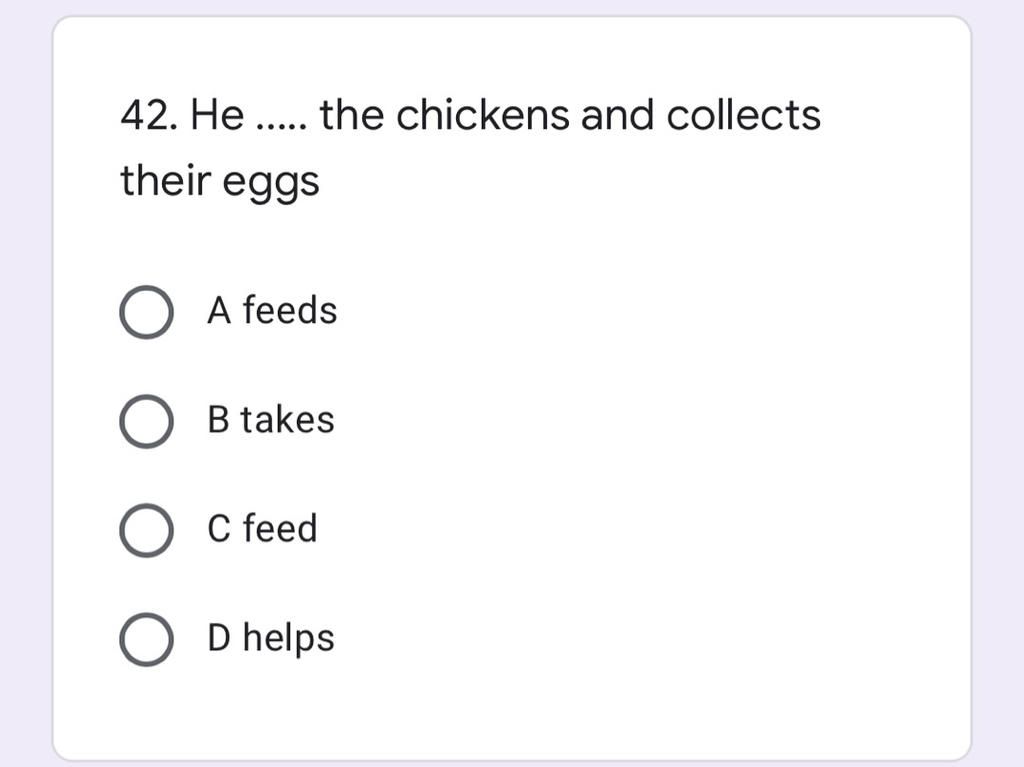The height and width of the screenshot is (767, 1024).
Task: Click the word 'feed' in option C
Action: (x=280, y=528)
